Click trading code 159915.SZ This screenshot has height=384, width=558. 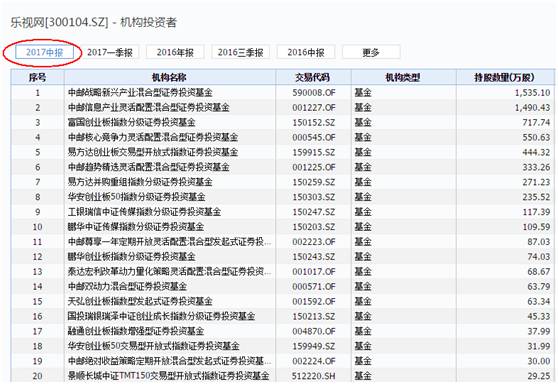314,152
